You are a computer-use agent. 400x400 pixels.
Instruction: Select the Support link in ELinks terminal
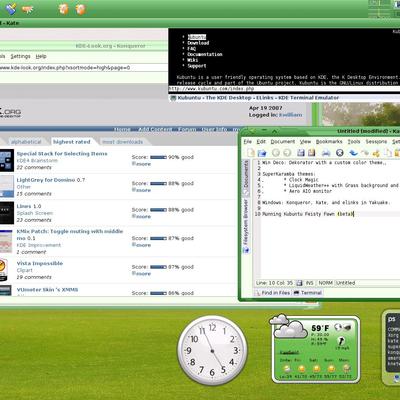point(197,66)
